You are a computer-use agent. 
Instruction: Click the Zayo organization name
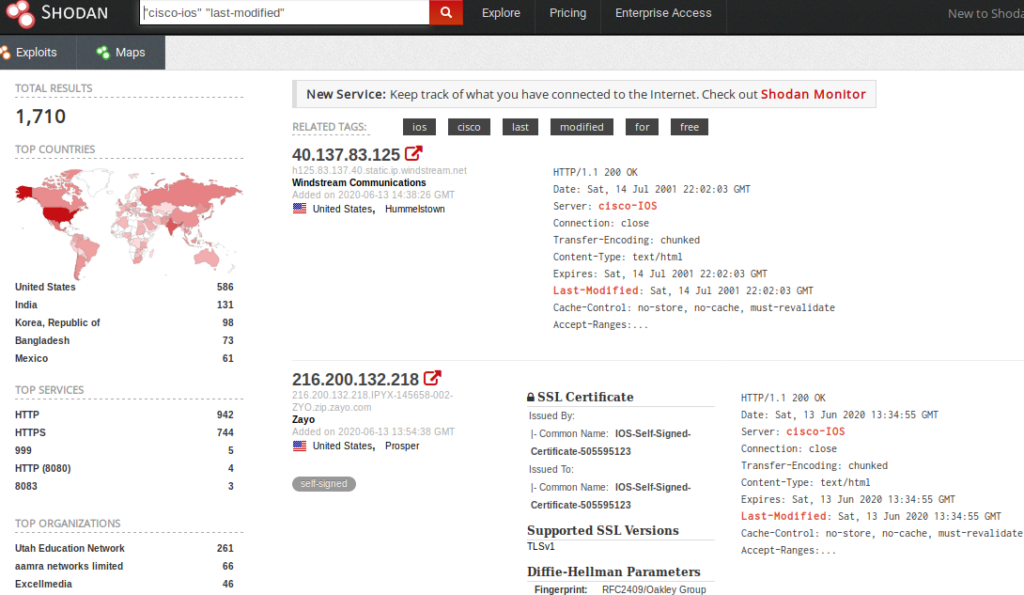pyautogui.click(x=303, y=419)
